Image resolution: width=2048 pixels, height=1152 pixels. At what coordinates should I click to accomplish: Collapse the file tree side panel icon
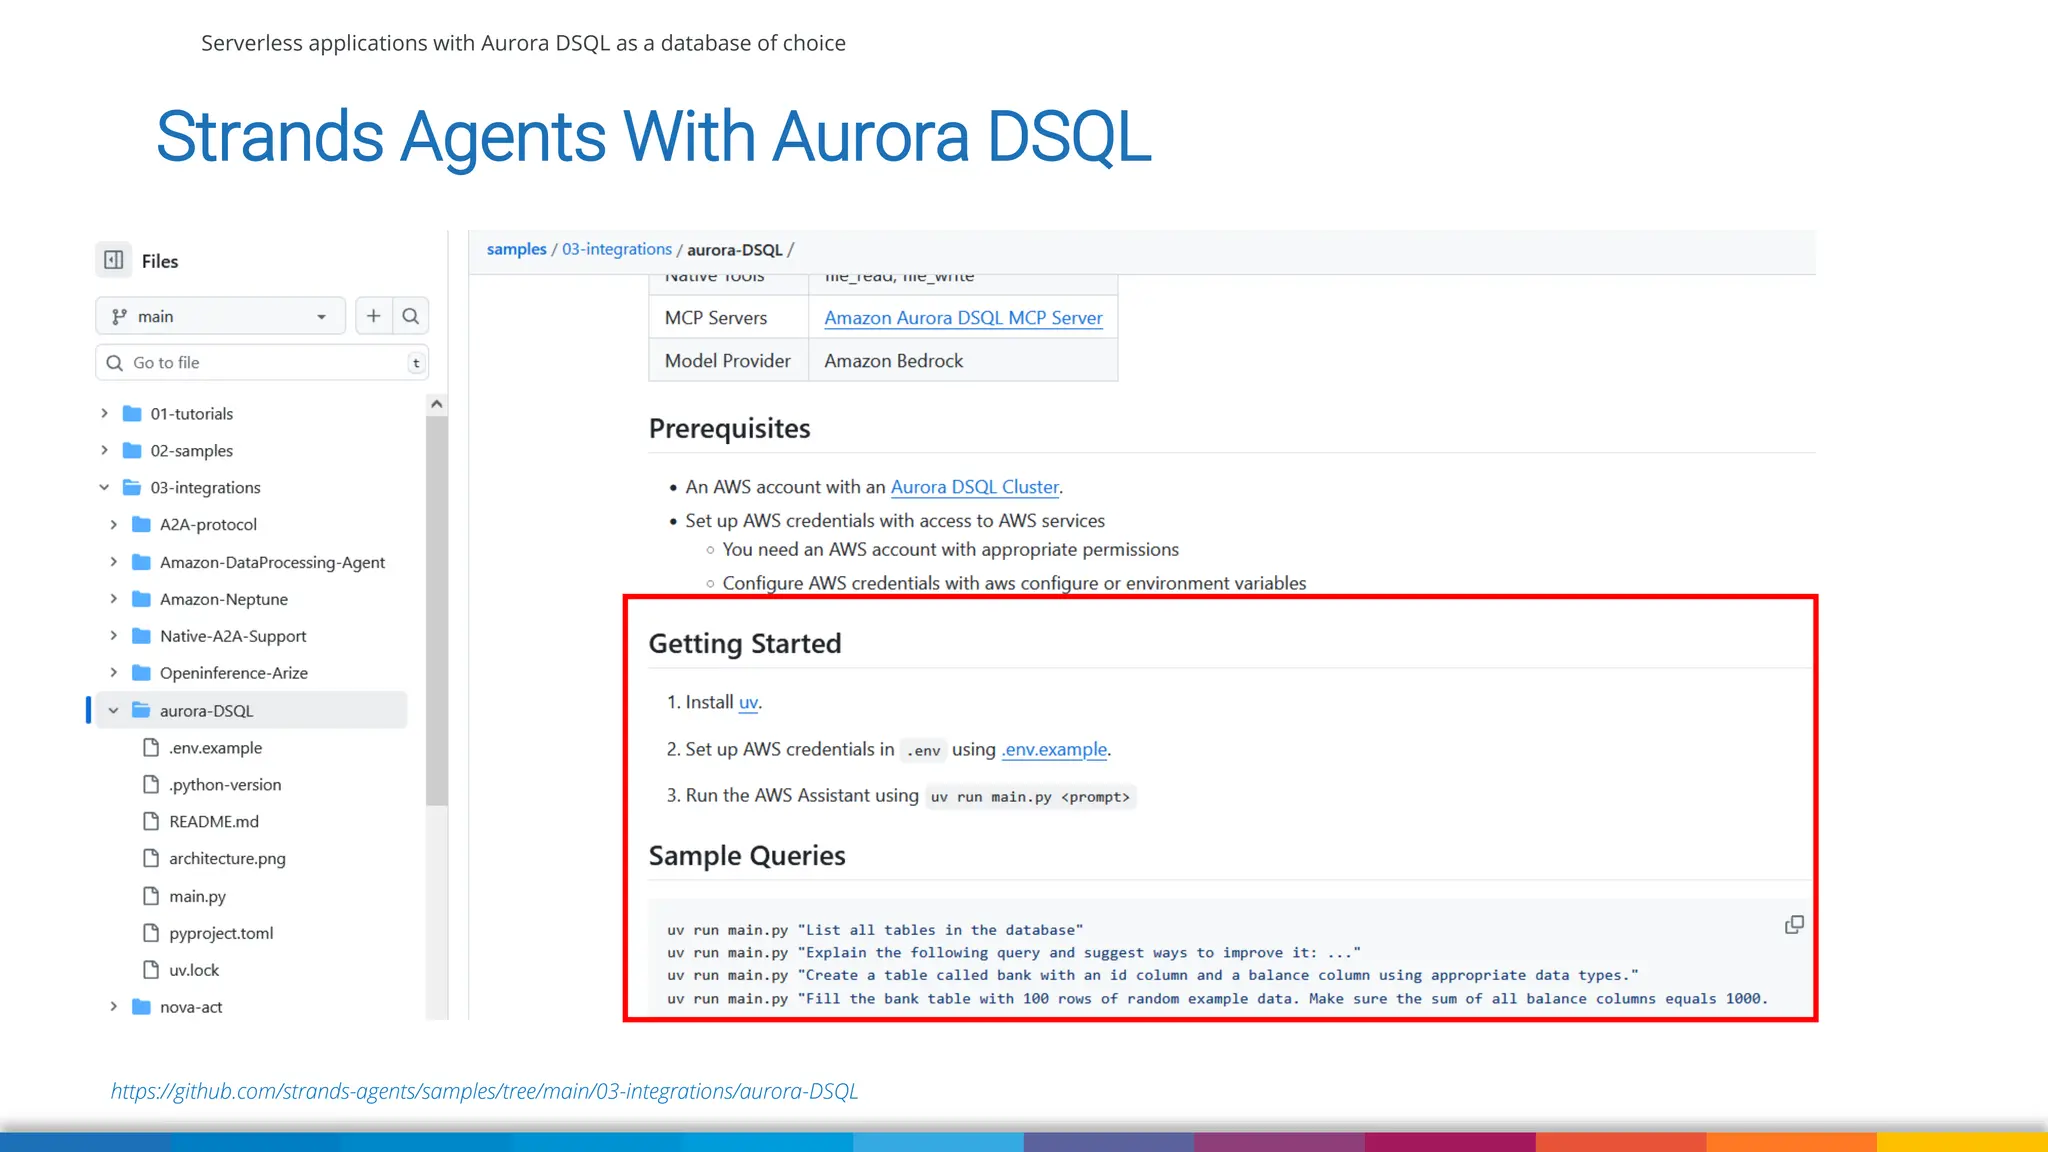114,260
